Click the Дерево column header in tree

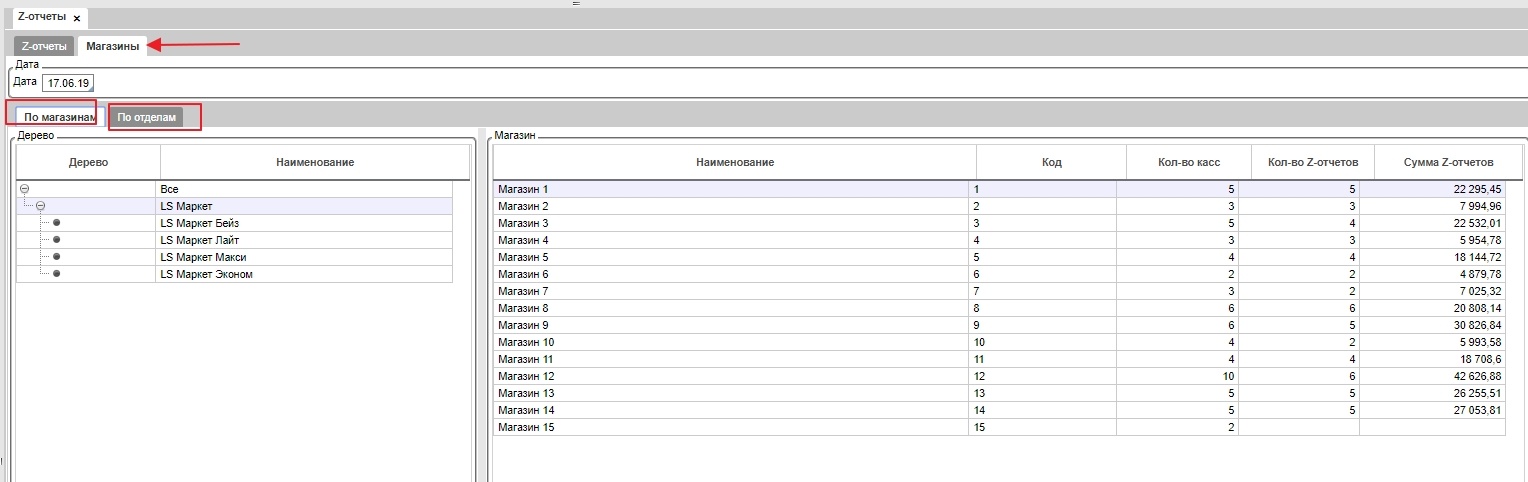pos(88,162)
